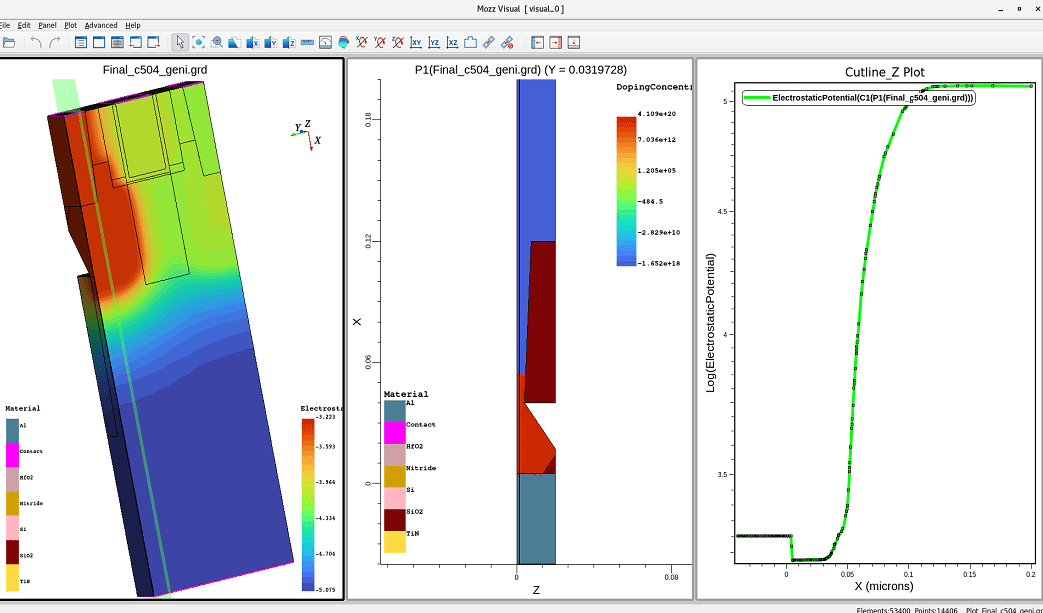Open the Help menu
Screen dimensions: 1043x613
click(132, 25)
